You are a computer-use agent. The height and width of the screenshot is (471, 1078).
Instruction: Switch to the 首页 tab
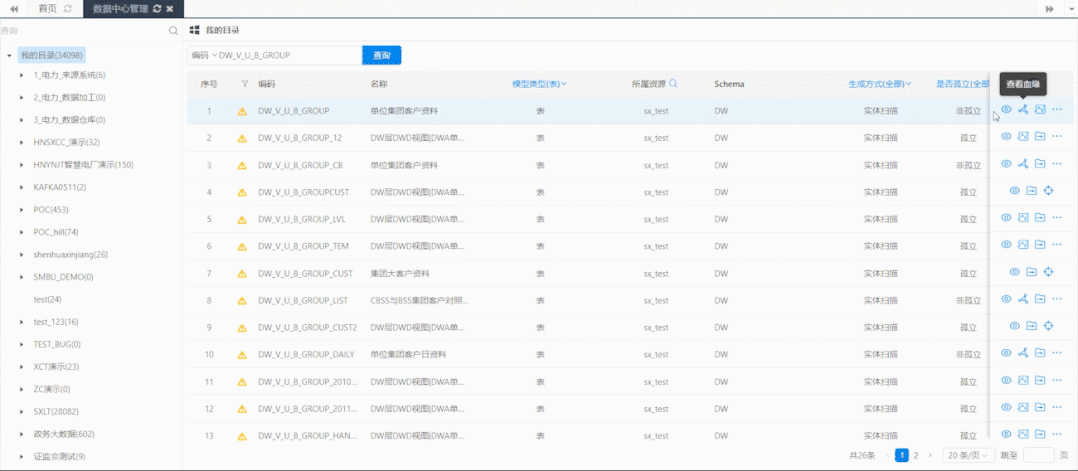(x=47, y=8)
